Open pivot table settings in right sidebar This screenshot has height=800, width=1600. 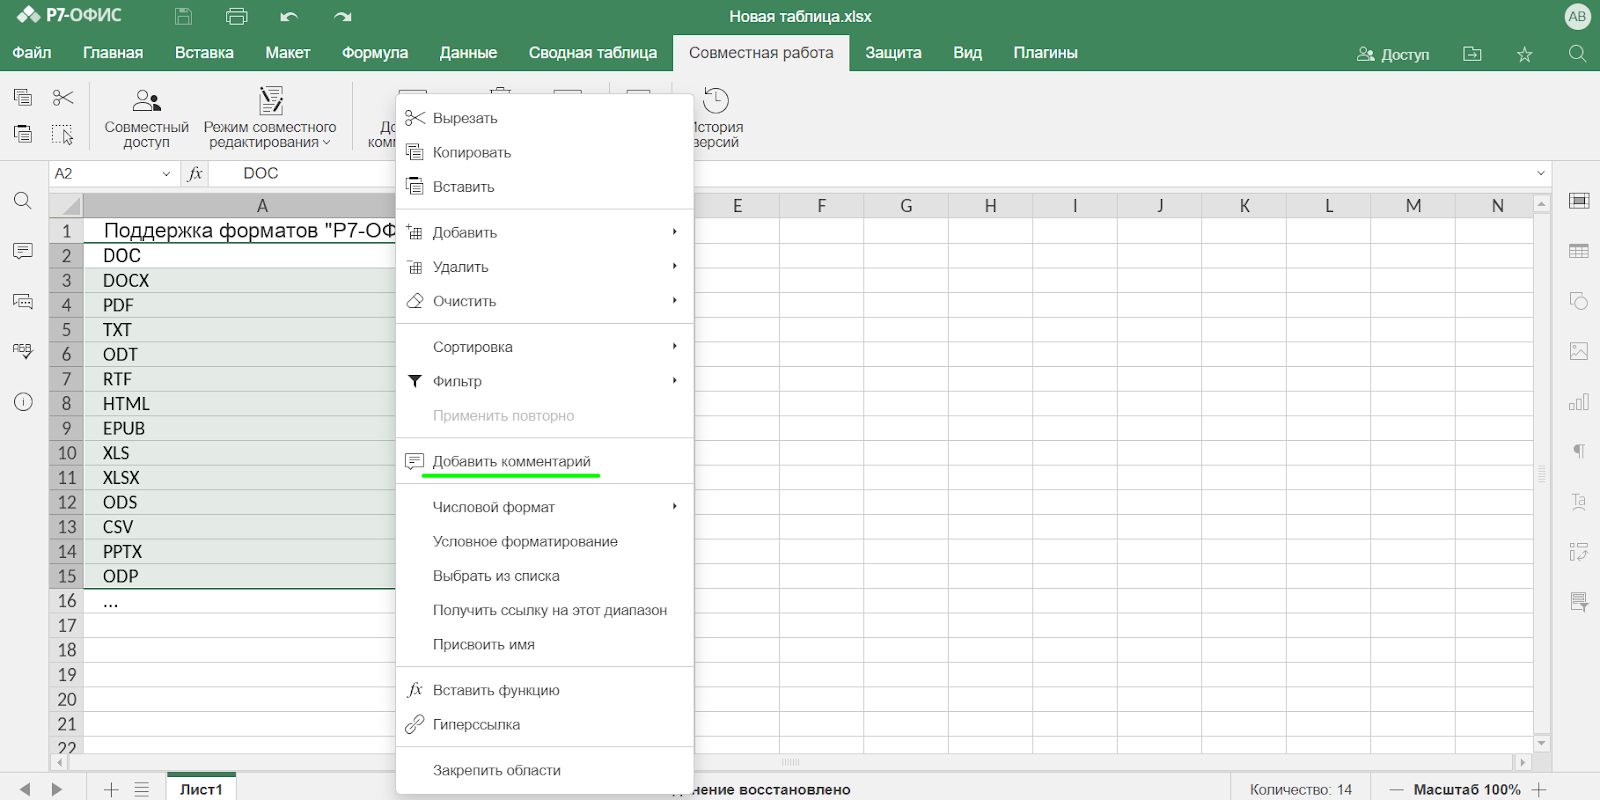(x=1579, y=552)
